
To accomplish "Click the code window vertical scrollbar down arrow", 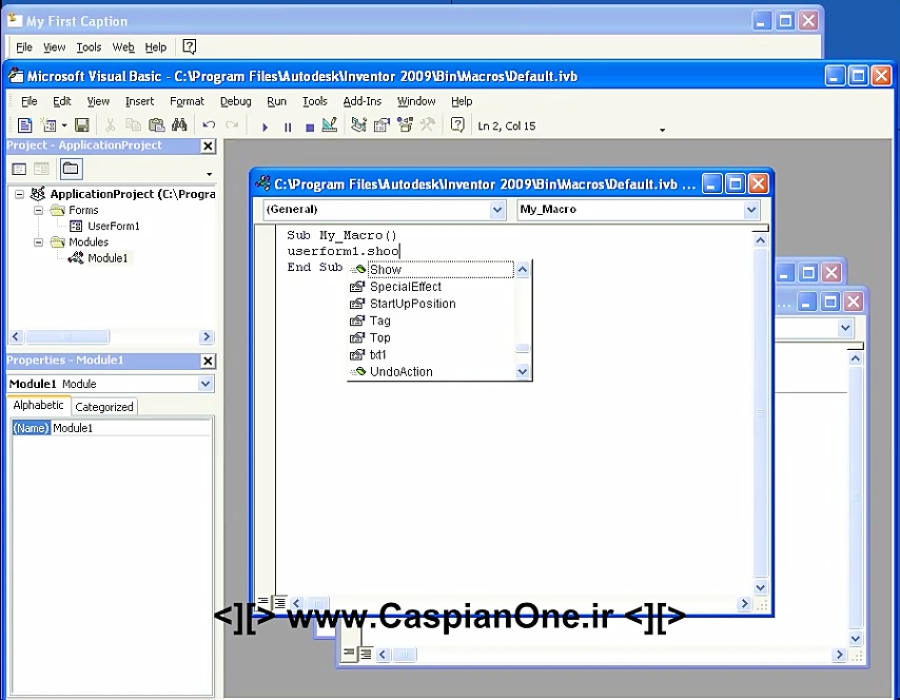I will [x=760, y=588].
